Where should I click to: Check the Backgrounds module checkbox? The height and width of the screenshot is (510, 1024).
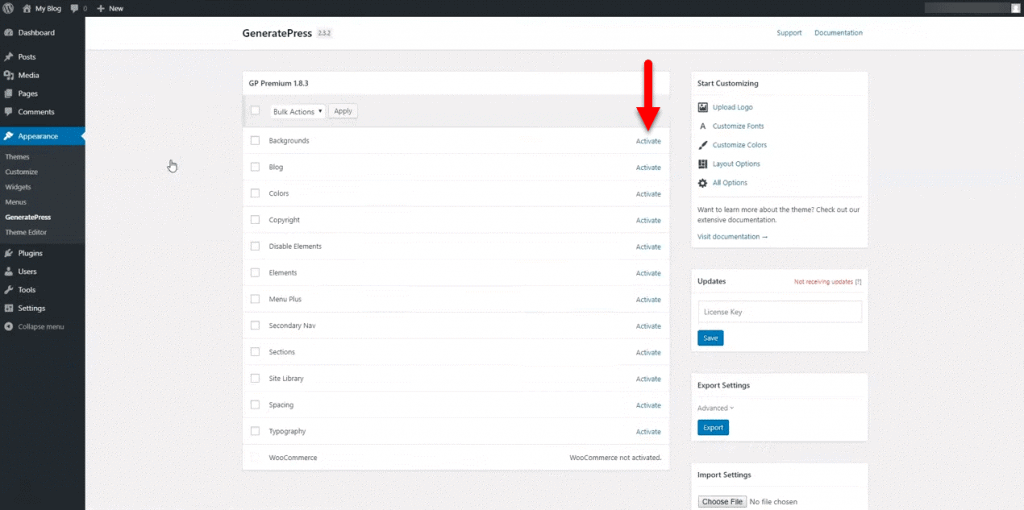click(255, 141)
